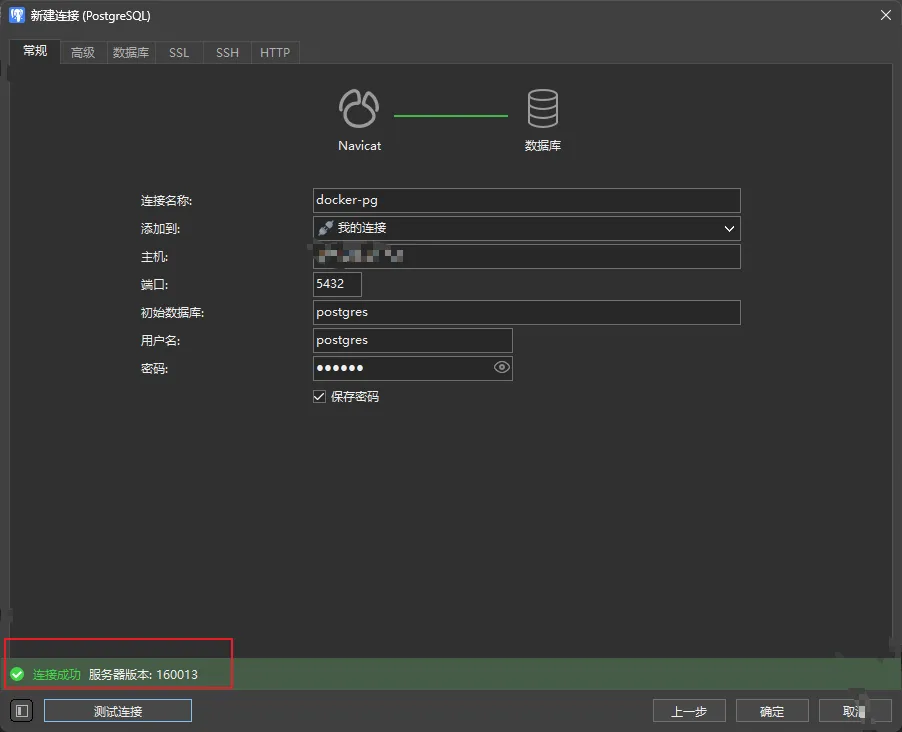Click the 密码 field
This screenshot has width=902, height=732.
pos(412,368)
